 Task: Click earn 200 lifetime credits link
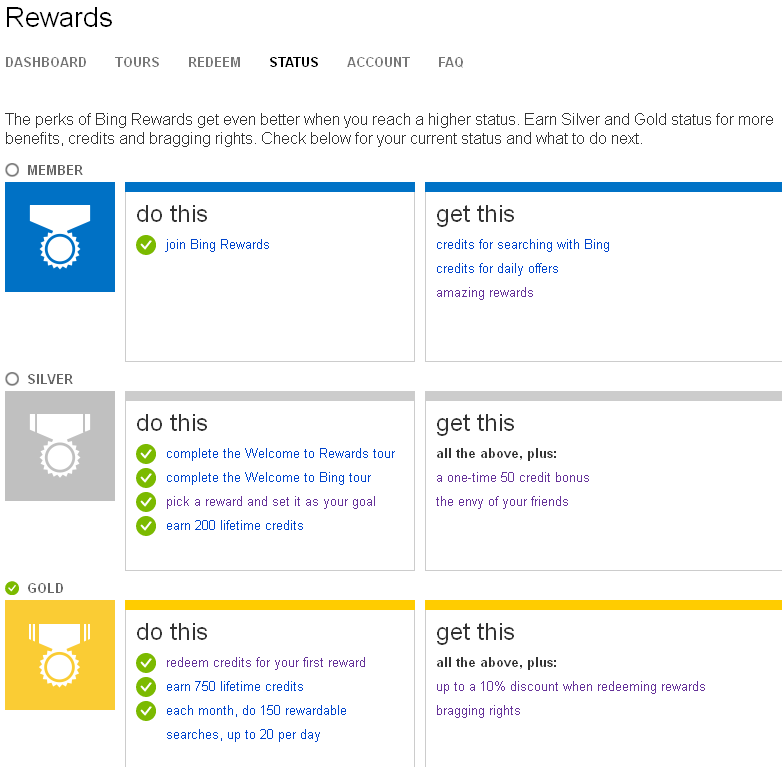tap(235, 526)
